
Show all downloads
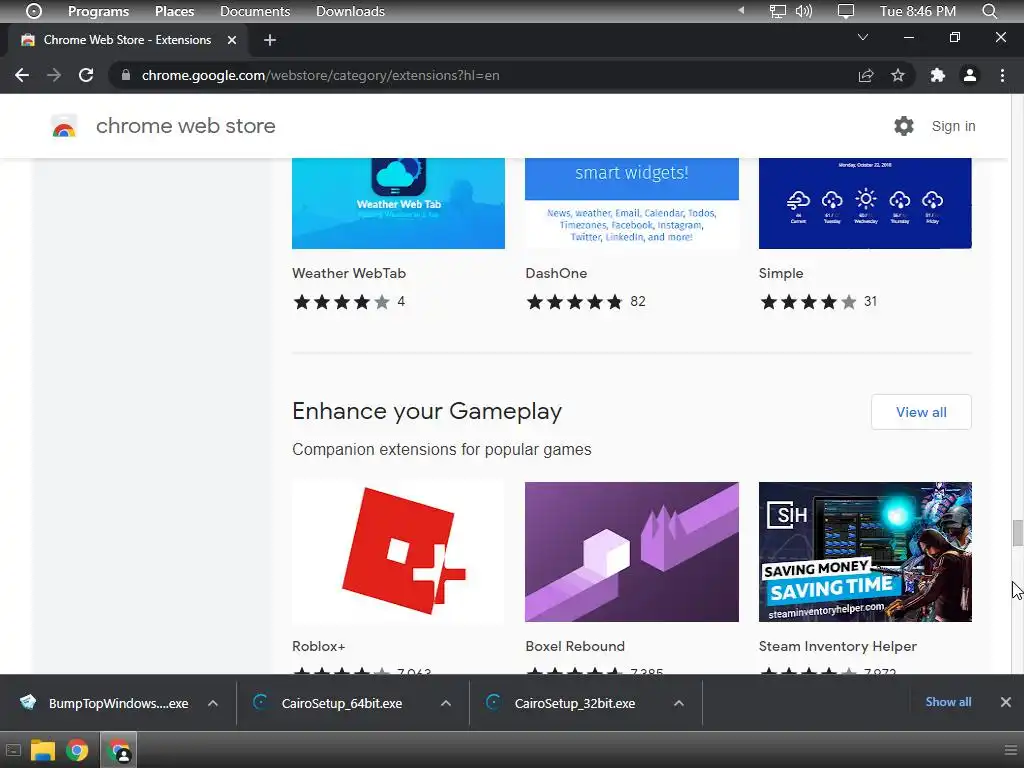[x=948, y=702]
